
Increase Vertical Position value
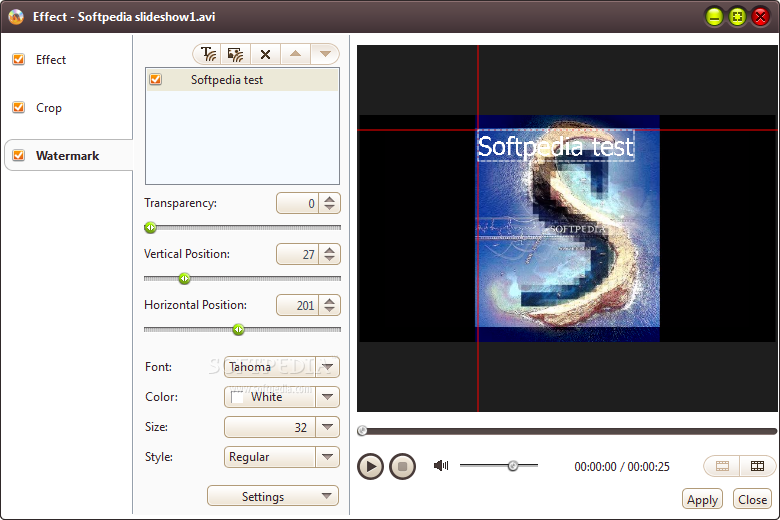pyautogui.click(x=329, y=250)
